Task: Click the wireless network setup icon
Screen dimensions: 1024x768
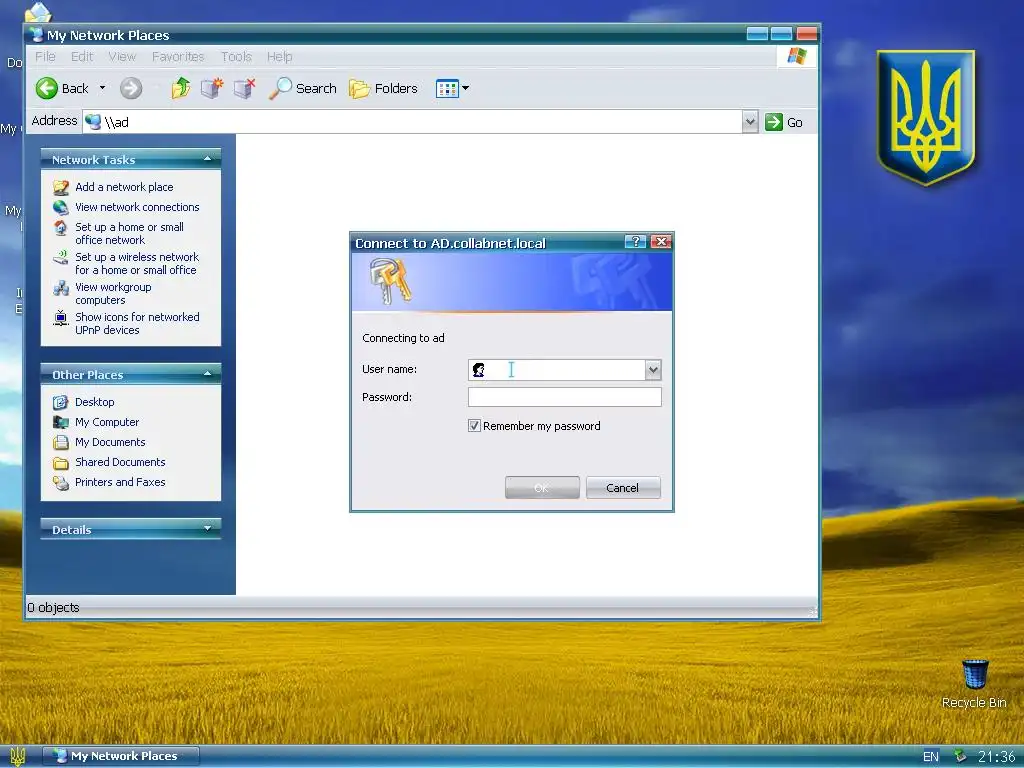Action: coord(61,258)
